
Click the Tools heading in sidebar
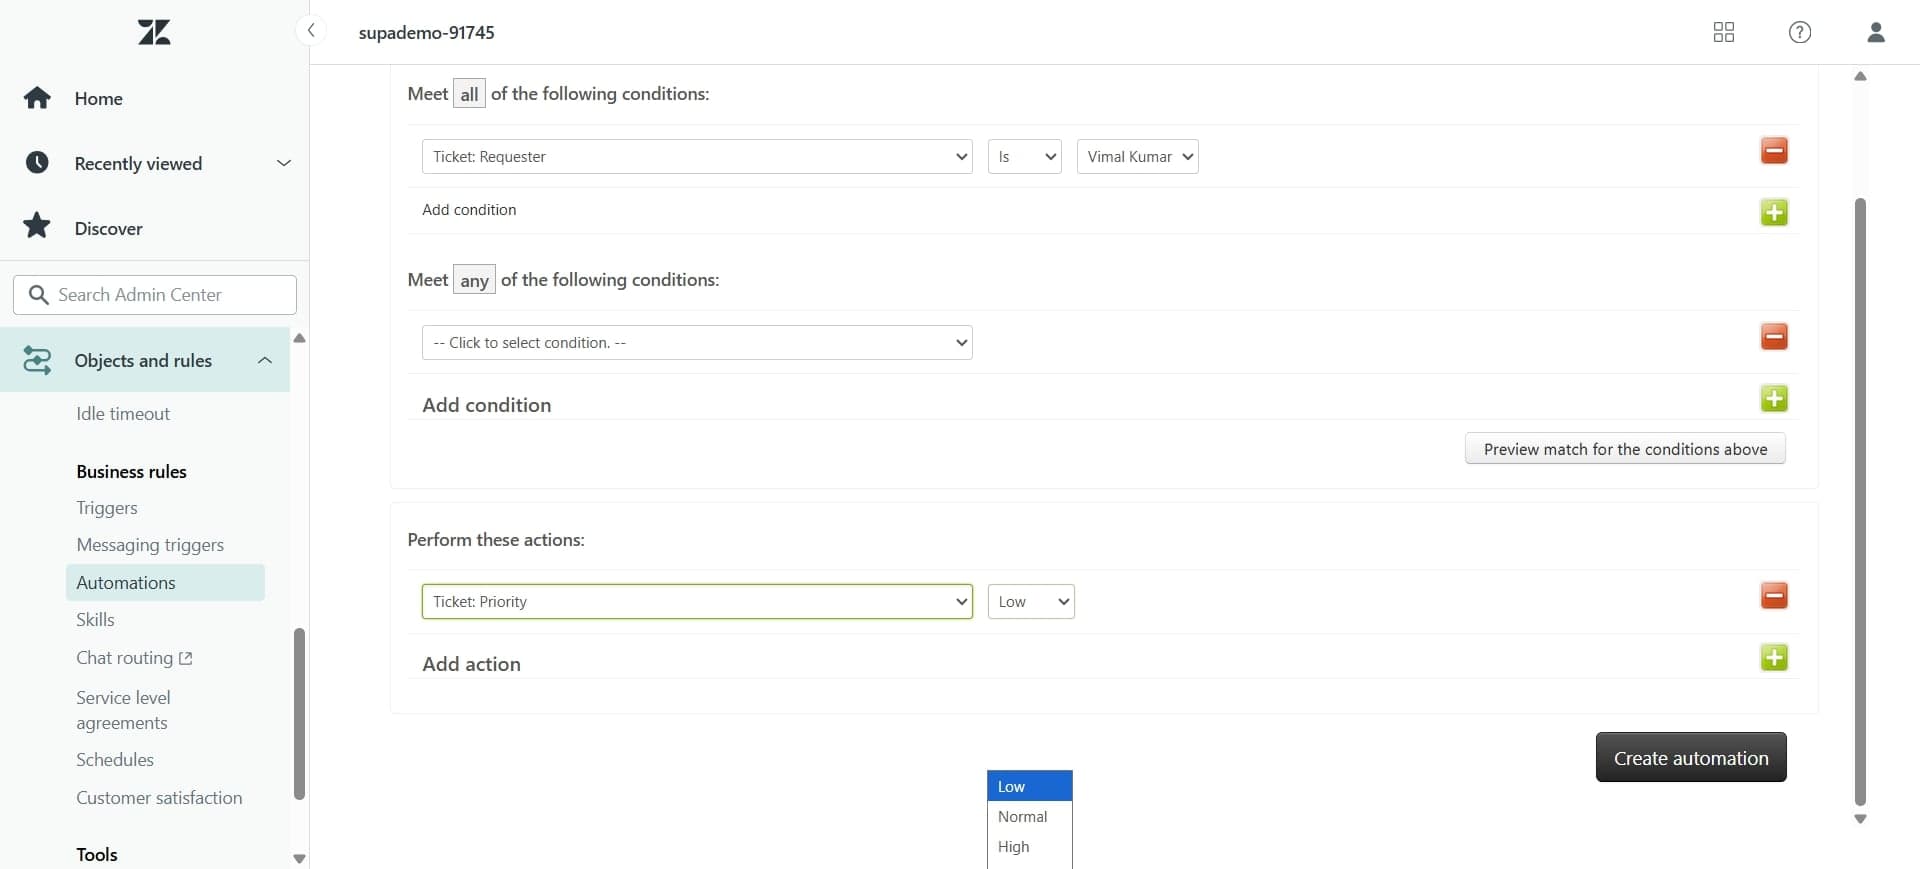[x=97, y=855]
